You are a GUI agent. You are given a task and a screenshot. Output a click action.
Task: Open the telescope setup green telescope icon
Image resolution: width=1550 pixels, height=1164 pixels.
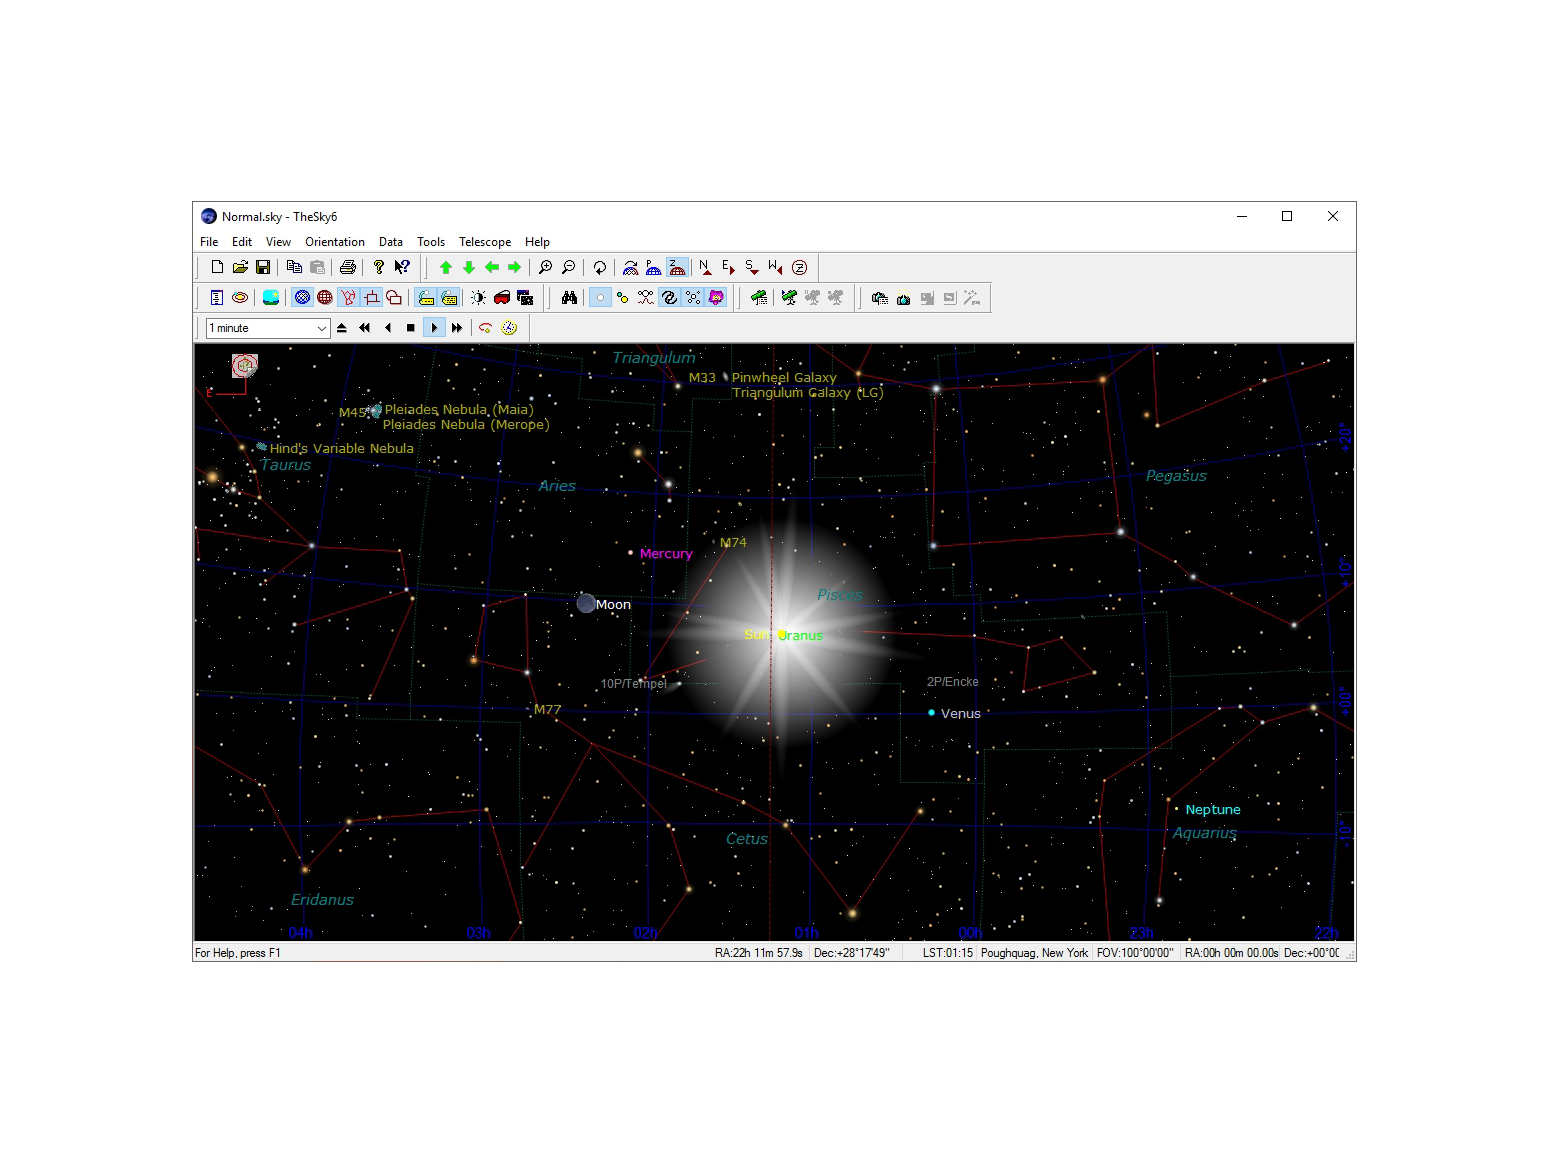(x=760, y=298)
